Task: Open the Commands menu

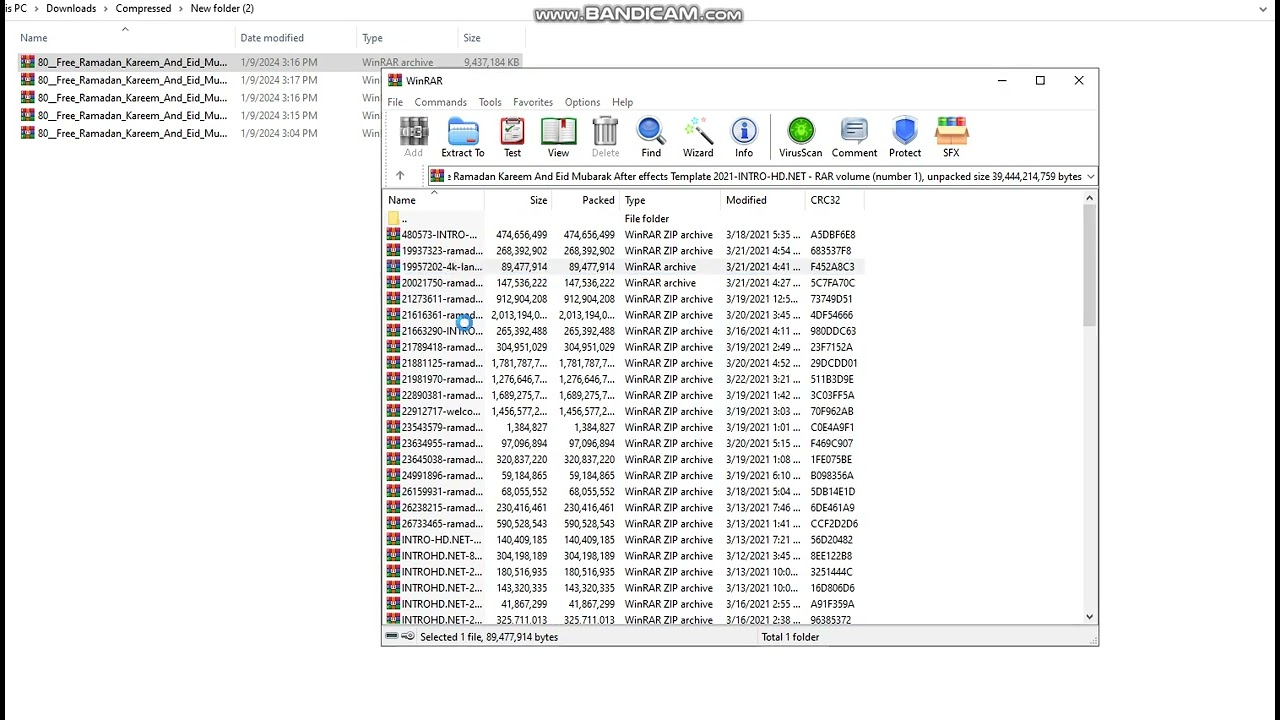Action: [440, 102]
